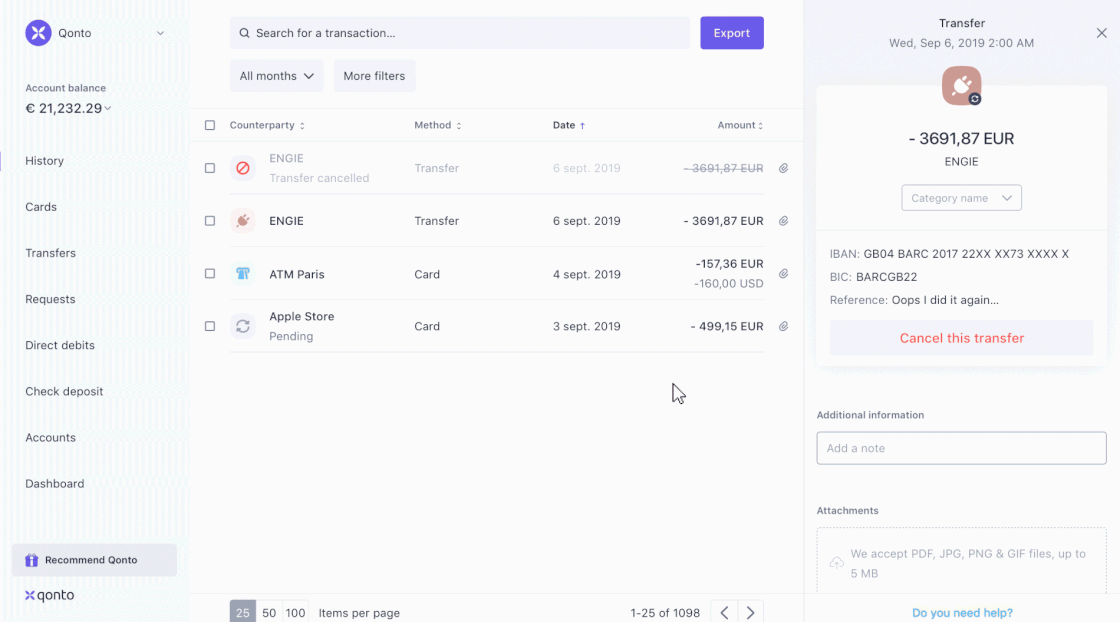Click the Add a note field
Viewport: 1120px width, 622px height.
[x=961, y=448]
